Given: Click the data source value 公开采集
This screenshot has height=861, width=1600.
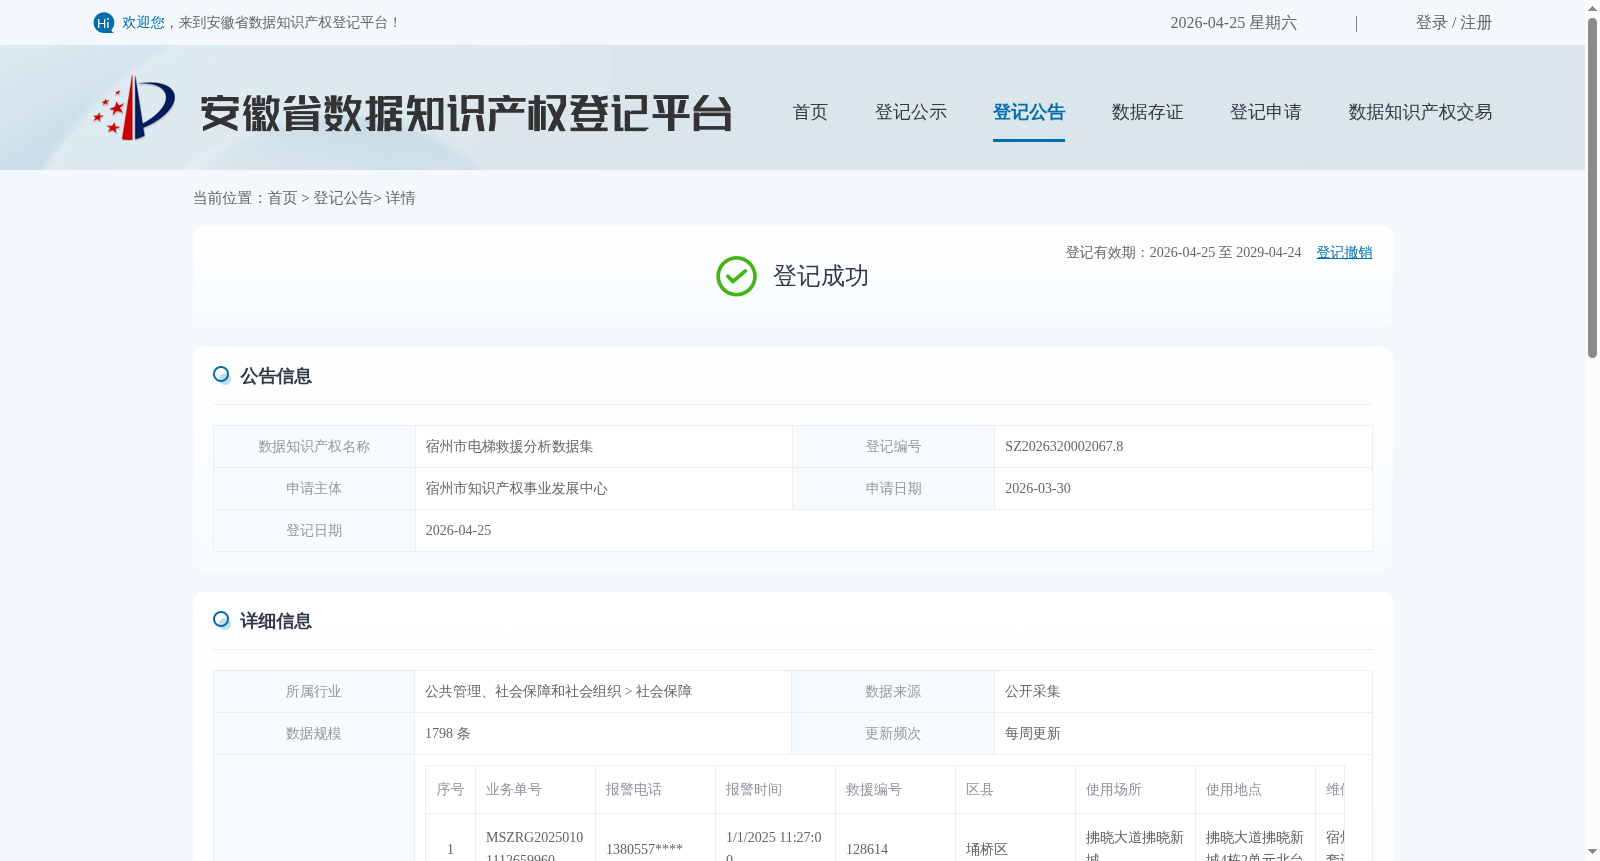Looking at the screenshot, I should 1032,691.
